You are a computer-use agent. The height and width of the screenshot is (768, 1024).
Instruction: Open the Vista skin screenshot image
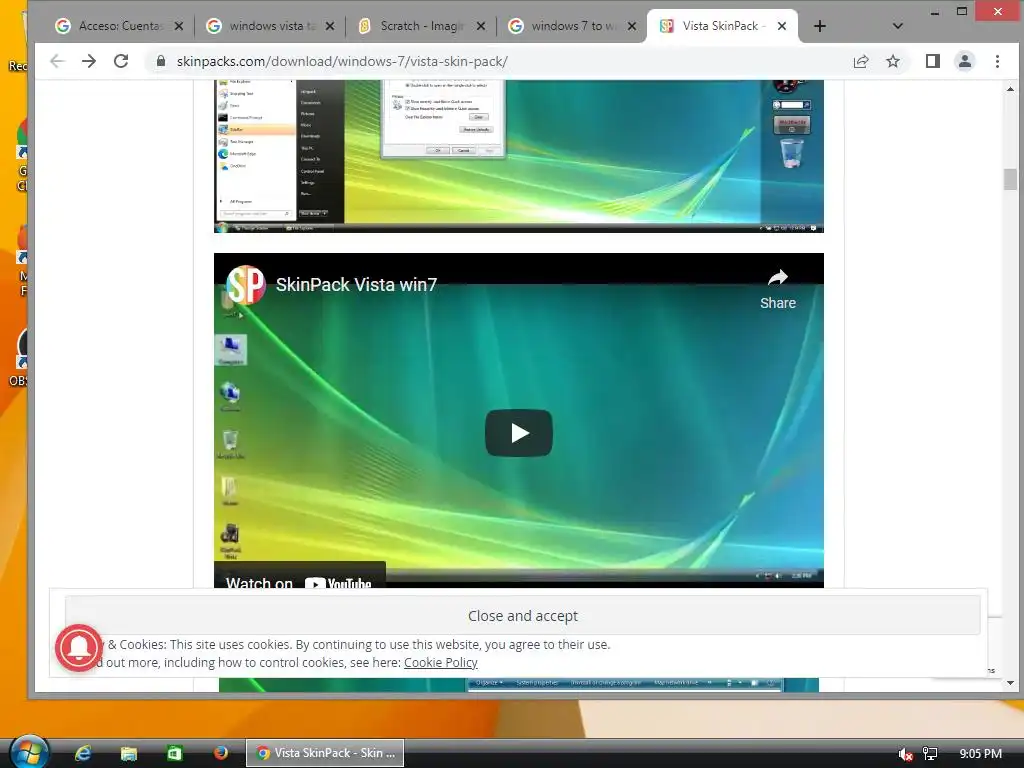[519, 156]
